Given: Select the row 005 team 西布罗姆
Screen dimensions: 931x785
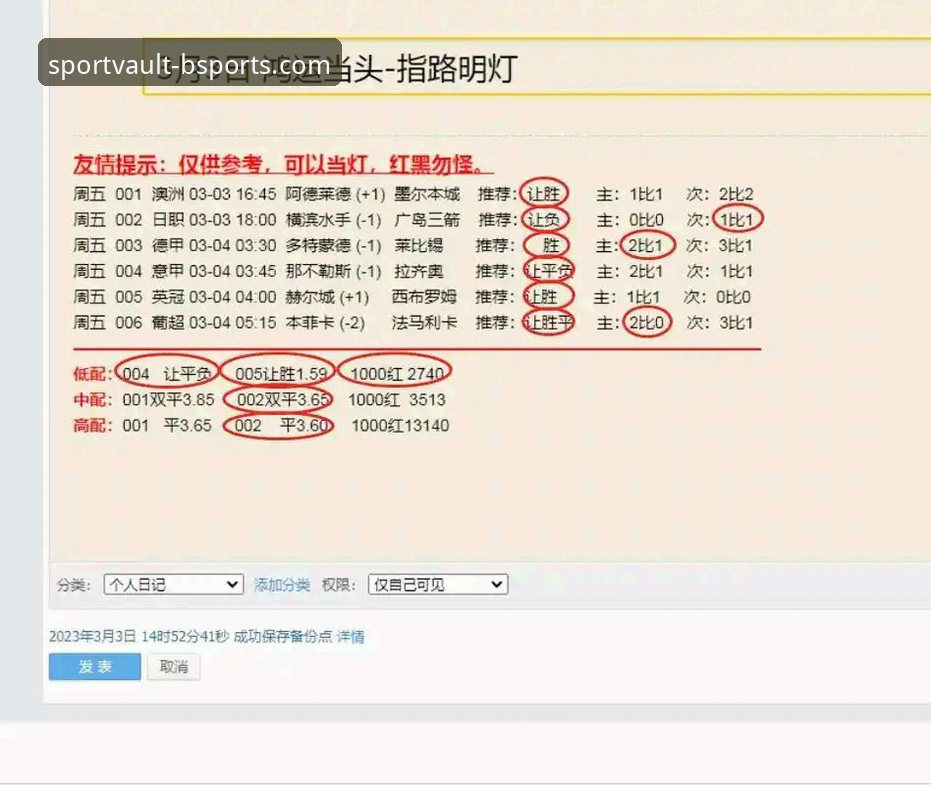Looking at the screenshot, I should [x=424, y=297].
